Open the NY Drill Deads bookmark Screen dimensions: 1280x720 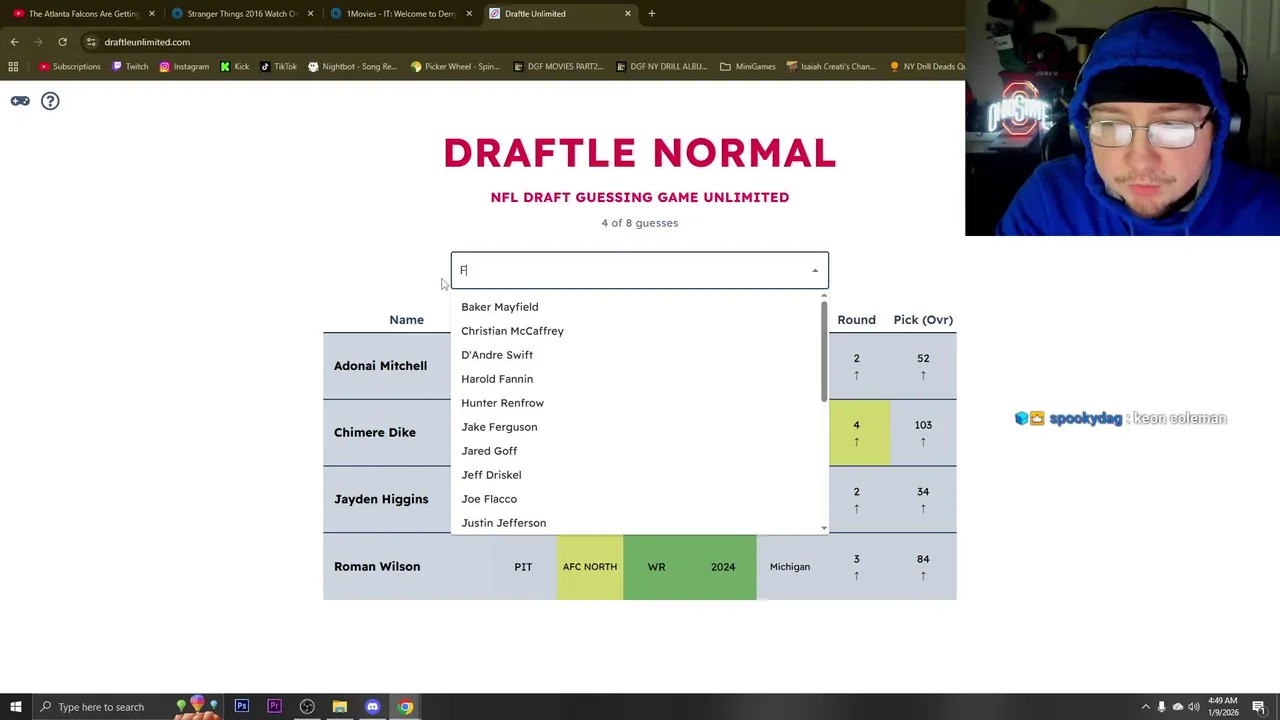click(925, 67)
